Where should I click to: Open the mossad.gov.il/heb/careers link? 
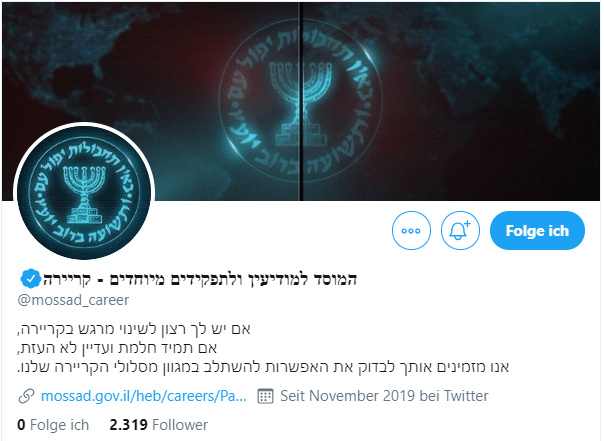coord(143,396)
